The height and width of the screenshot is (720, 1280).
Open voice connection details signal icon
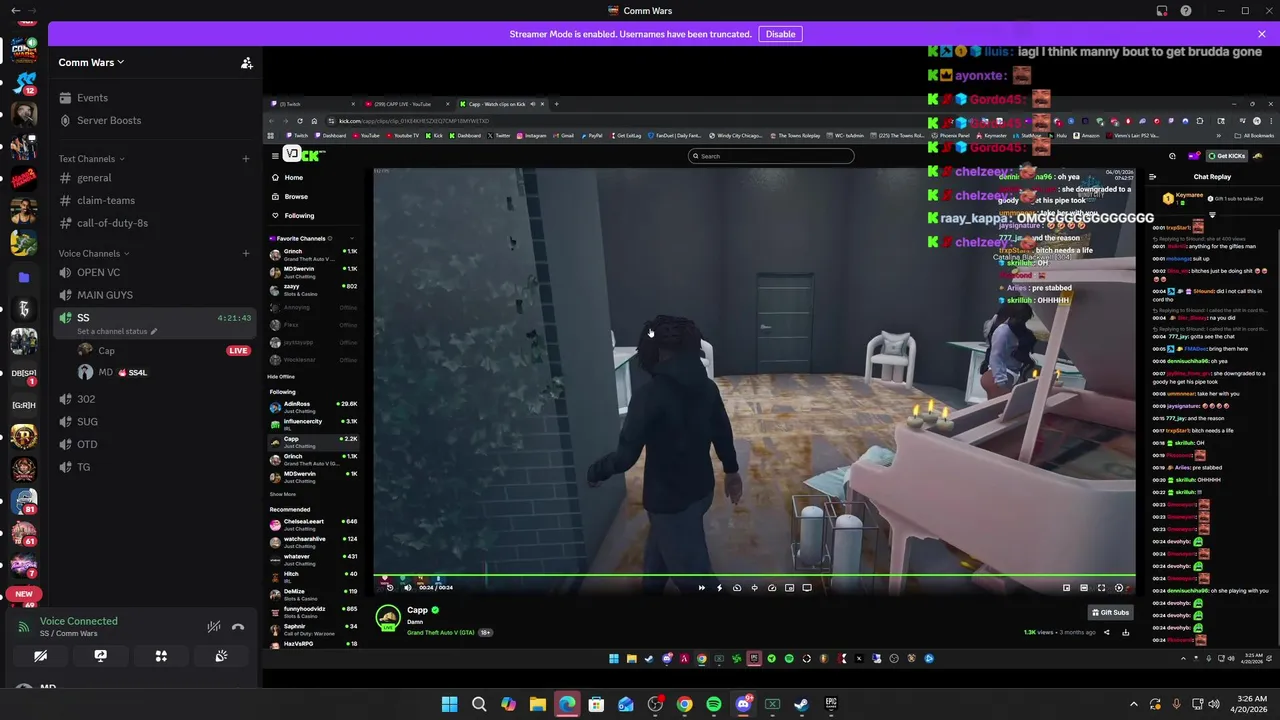tap(24, 627)
